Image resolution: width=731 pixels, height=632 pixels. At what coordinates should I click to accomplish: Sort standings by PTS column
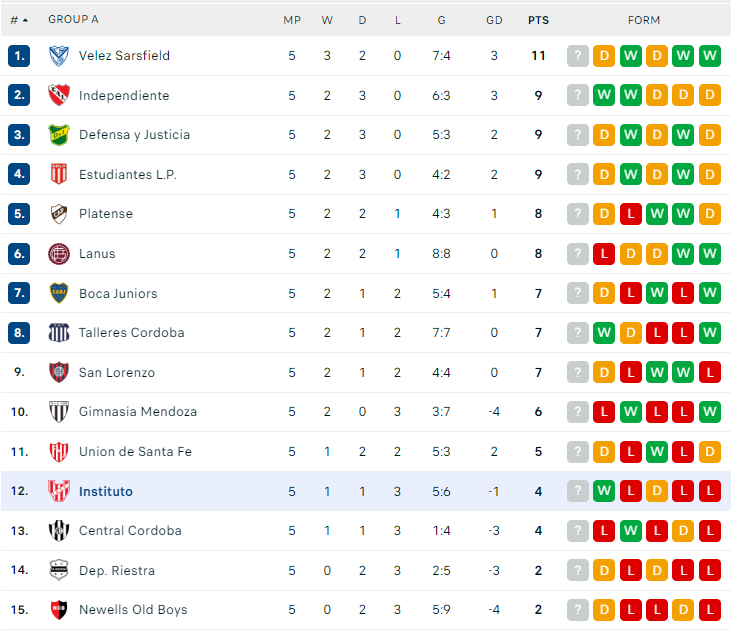pyautogui.click(x=538, y=20)
